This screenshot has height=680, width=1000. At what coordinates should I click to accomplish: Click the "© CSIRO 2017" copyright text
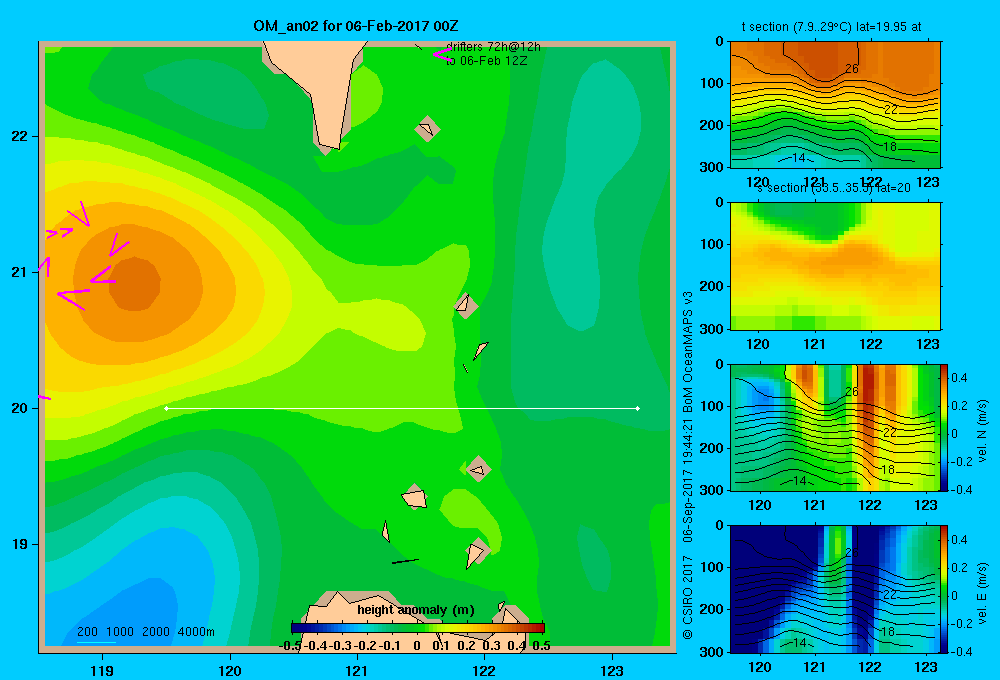[x=688, y=597]
